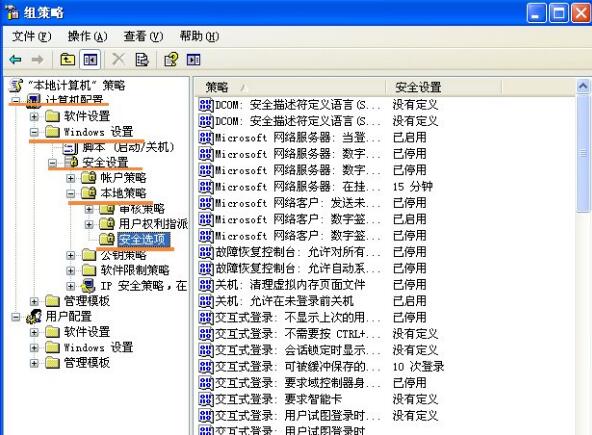Click the 软件限制策略 folder icon

point(89,270)
